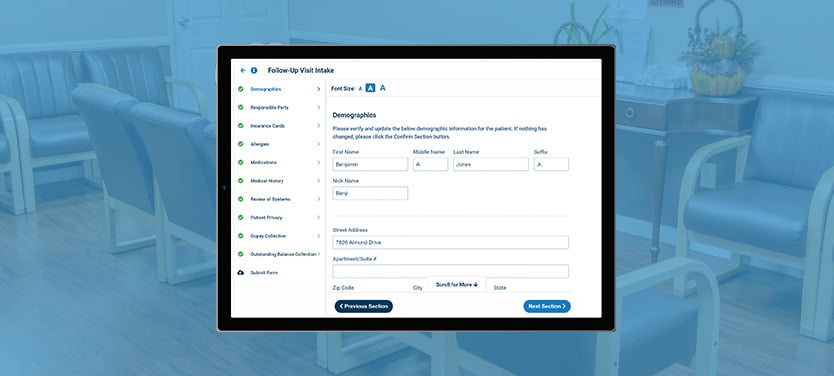Open the Review of Systems section
This screenshot has height=376, width=834.
(x=270, y=199)
